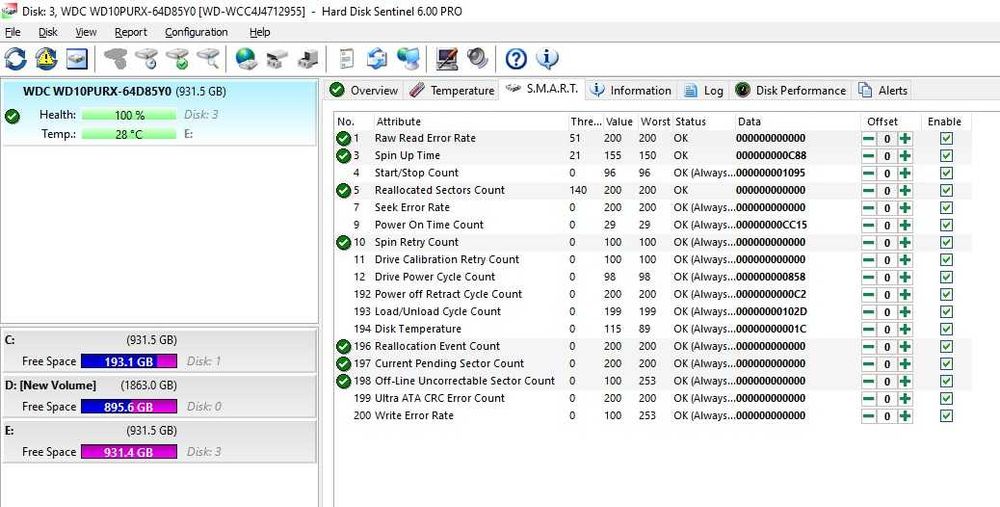
Task: Increase offset for Reallocated Sectors Count
Action: point(905,190)
